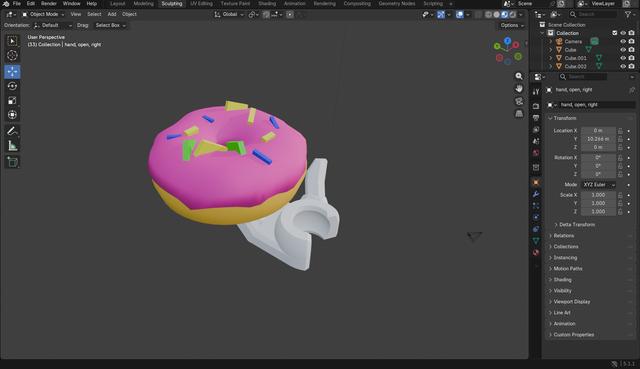Screen dimensions: 640x369
Task: Activate the Cursor tool
Action: pyautogui.click(x=12, y=55)
